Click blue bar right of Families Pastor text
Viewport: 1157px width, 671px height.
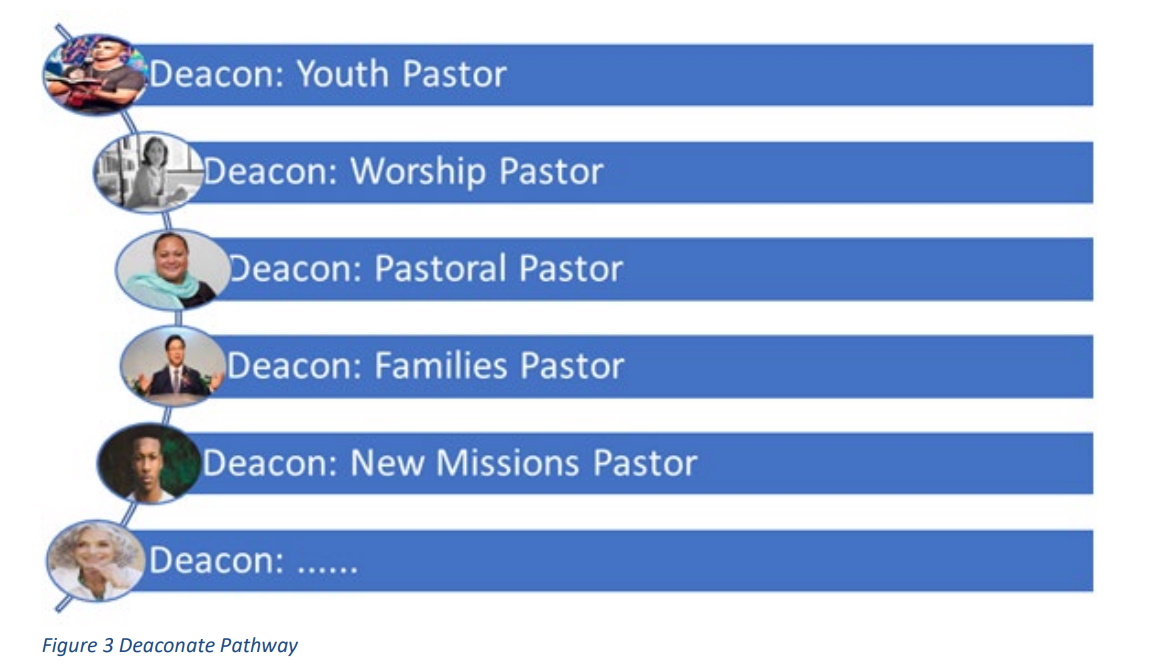click(860, 366)
